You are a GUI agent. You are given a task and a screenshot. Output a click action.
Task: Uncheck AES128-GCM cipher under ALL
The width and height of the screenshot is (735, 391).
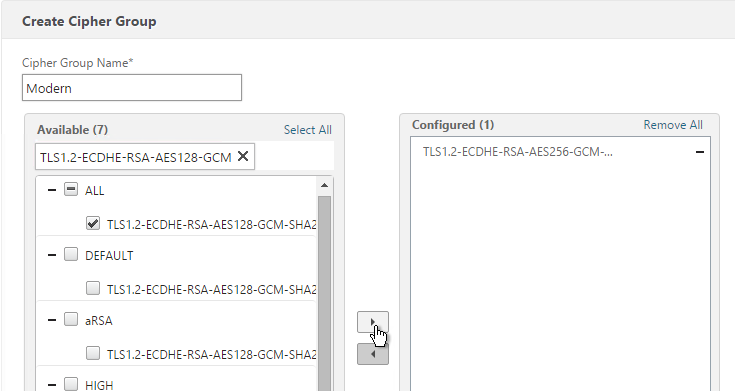click(93, 223)
